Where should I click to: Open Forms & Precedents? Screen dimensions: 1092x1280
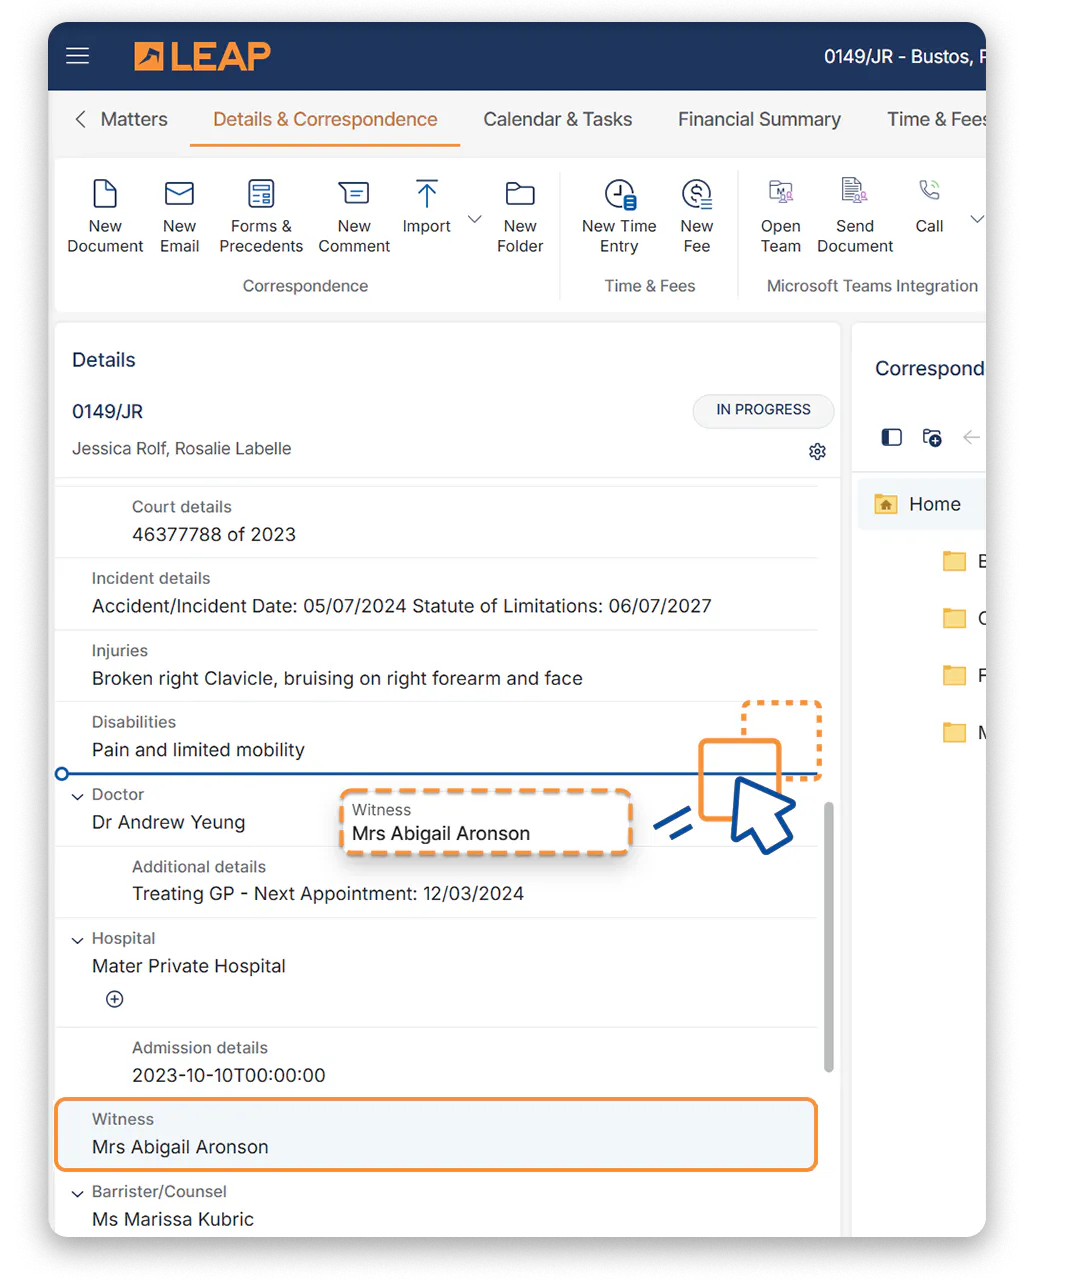click(x=261, y=216)
